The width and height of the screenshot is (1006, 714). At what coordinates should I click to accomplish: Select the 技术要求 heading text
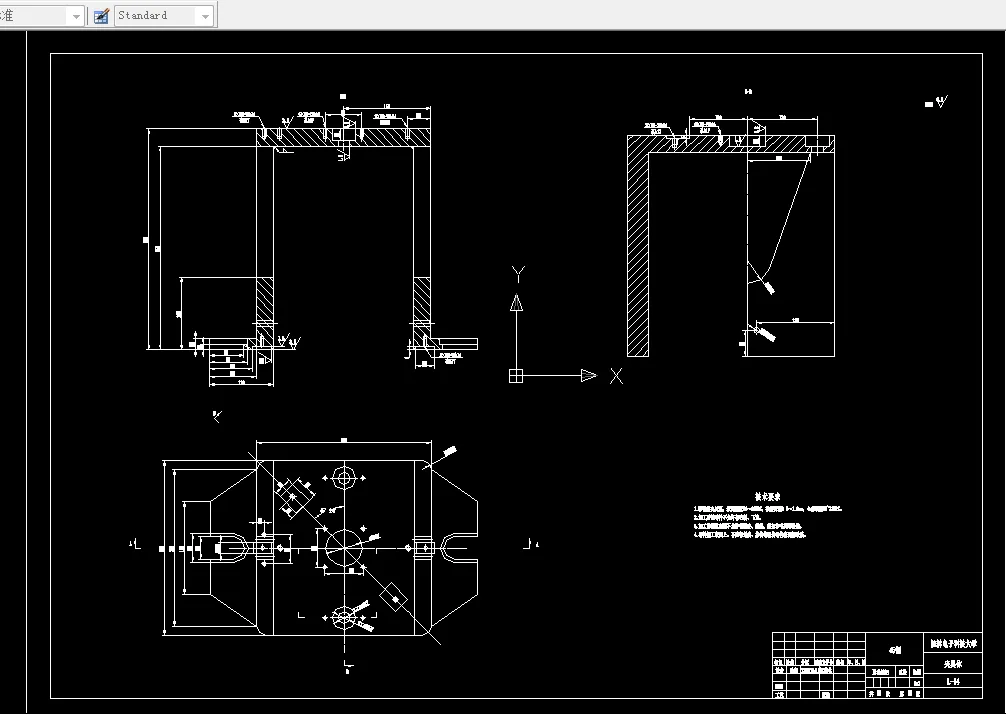click(767, 497)
